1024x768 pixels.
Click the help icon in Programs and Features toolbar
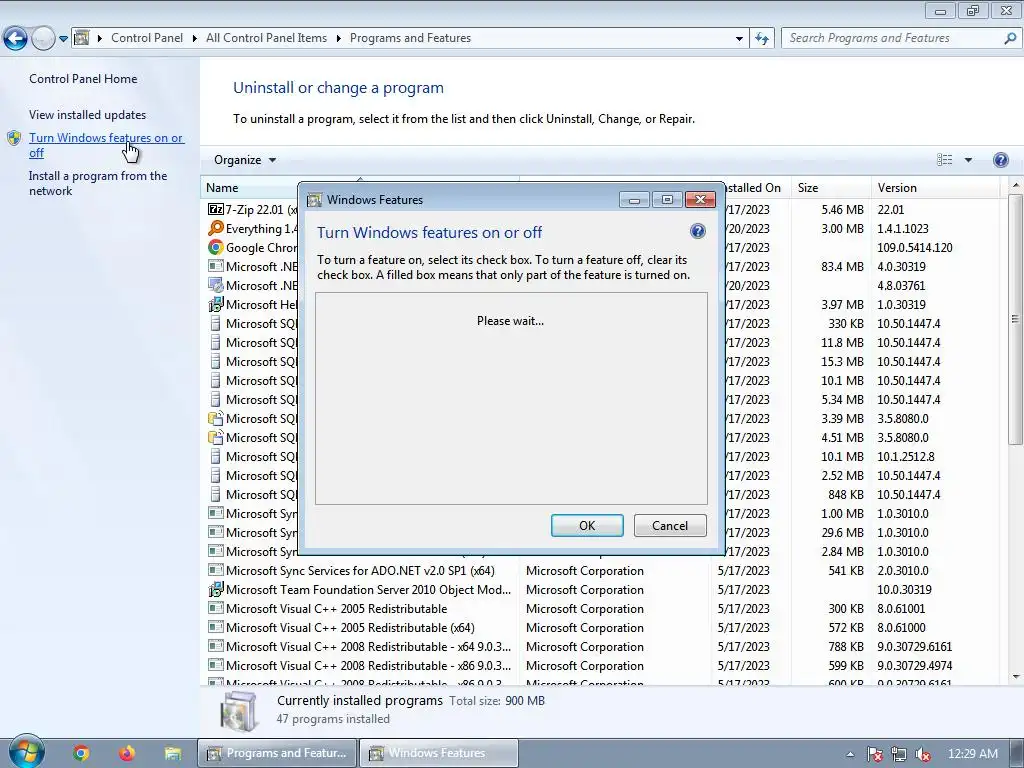tap(1000, 160)
